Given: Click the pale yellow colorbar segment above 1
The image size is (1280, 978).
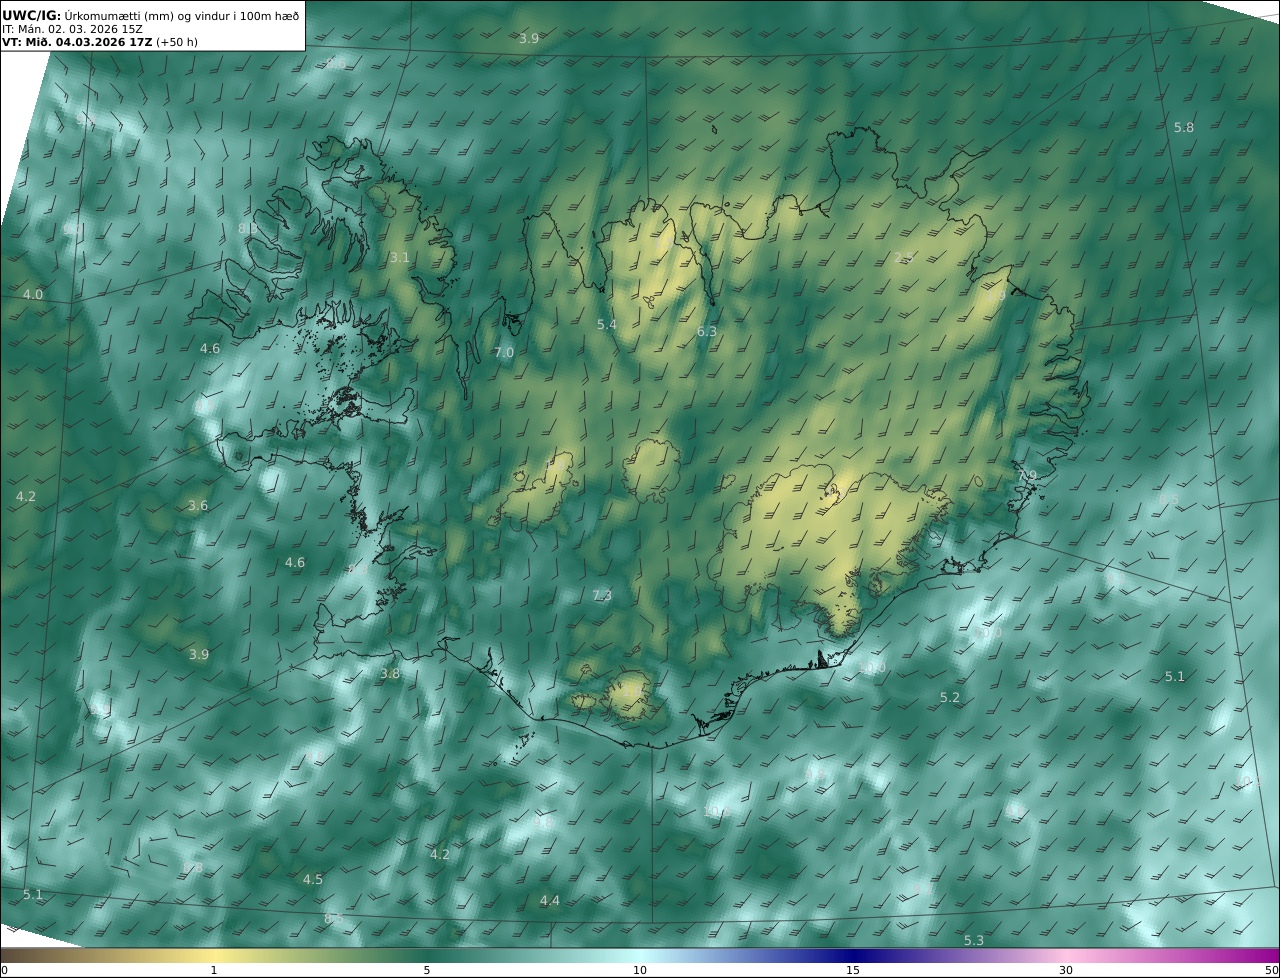Looking at the screenshot, I should 214,955.
